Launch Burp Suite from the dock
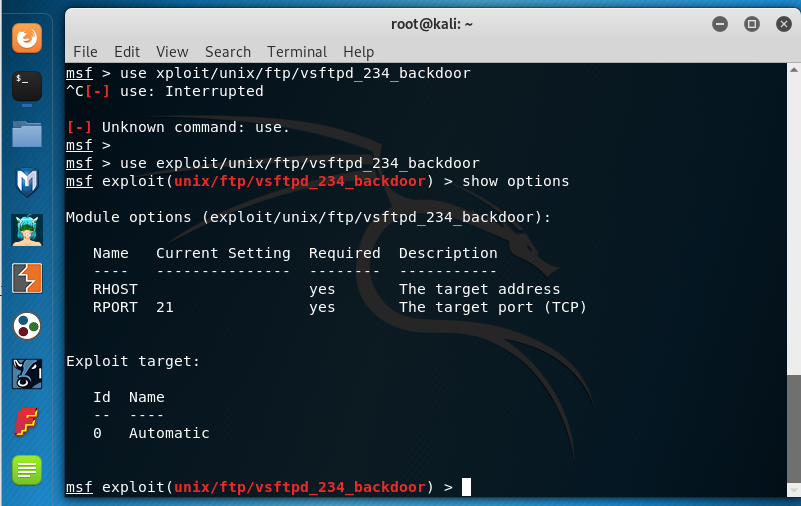This screenshot has height=506, width=801. [x=27, y=278]
